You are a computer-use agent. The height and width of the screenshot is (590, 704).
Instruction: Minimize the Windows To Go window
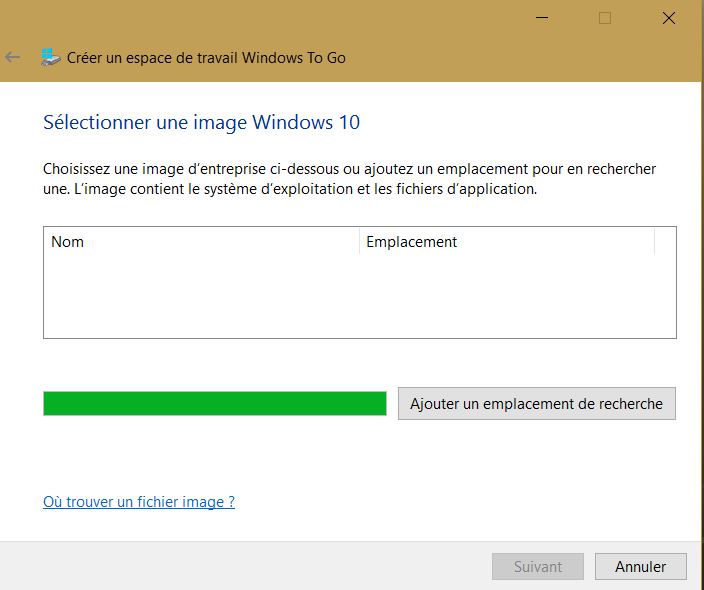click(542, 18)
